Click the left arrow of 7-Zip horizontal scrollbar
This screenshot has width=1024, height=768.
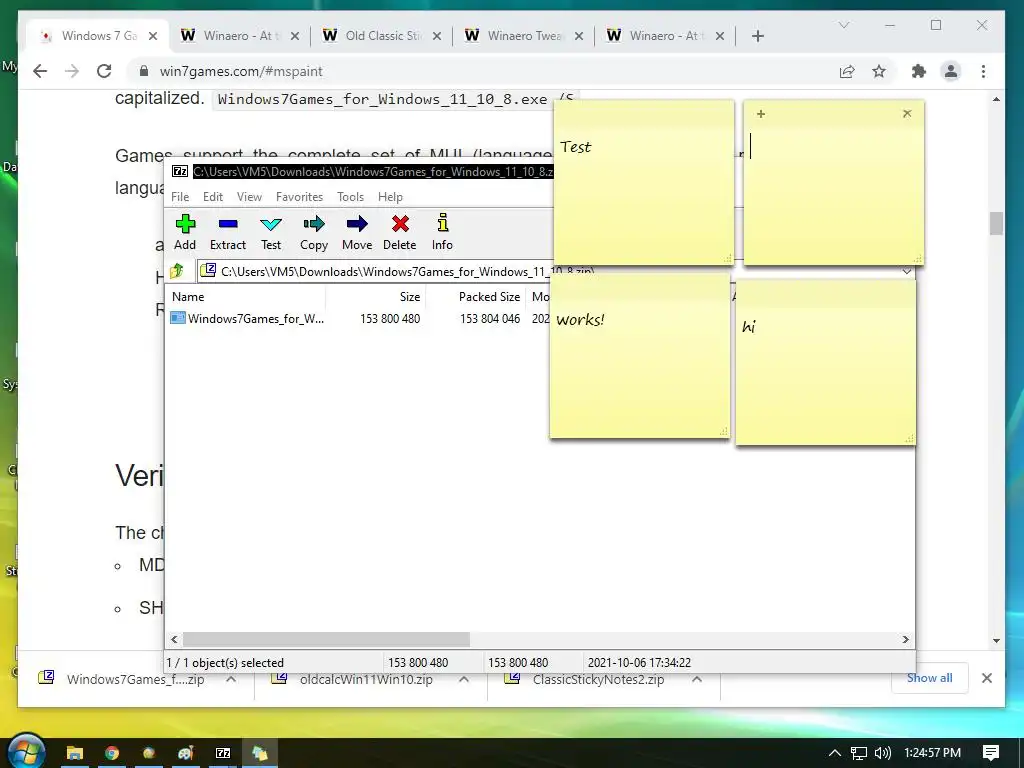pos(174,639)
